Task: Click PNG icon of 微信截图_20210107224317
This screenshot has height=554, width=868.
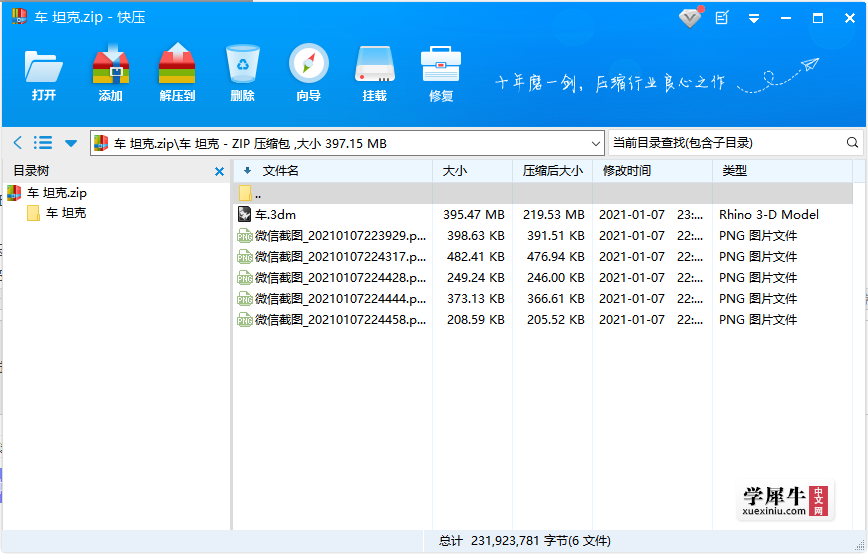Action: 245,257
